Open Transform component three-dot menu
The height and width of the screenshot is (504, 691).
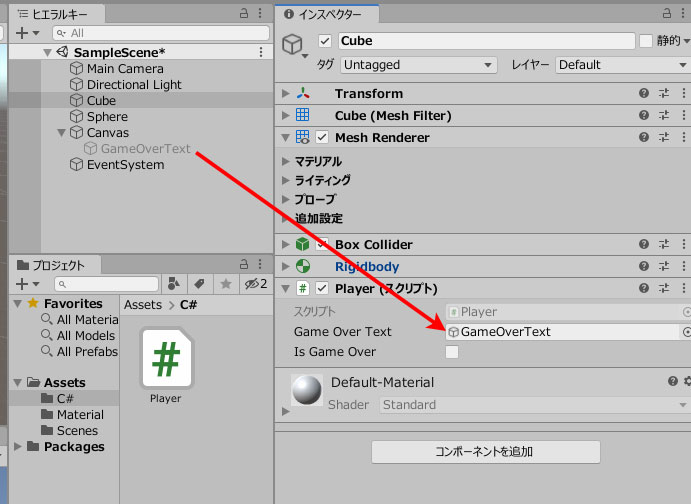pyautogui.click(x=684, y=93)
